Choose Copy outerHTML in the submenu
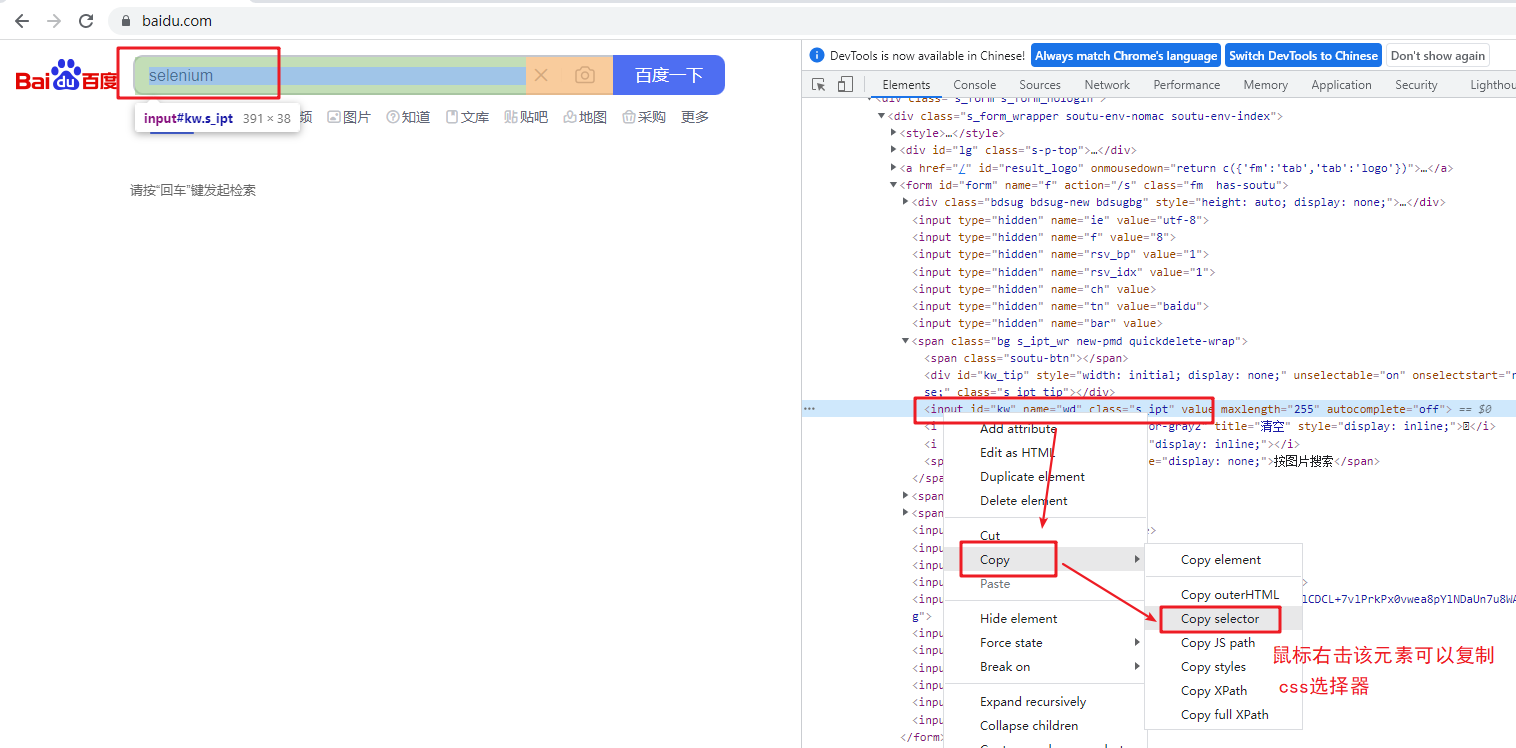The height and width of the screenshot is (748, 1516). click(x=1230, y=595)
